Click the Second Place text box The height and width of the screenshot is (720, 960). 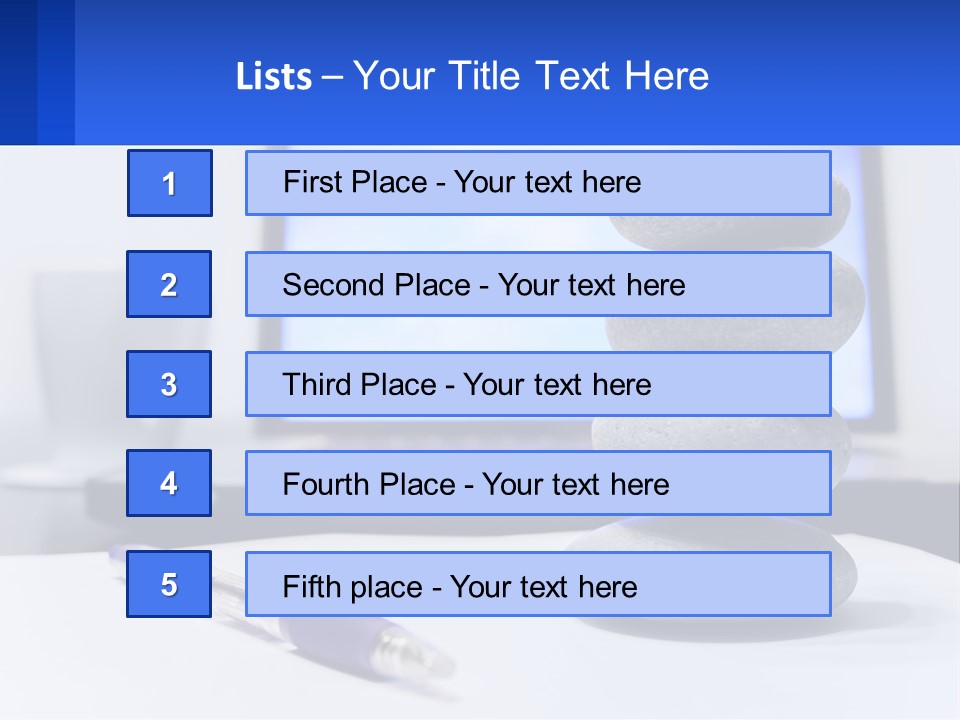click(x=538, y=284)
